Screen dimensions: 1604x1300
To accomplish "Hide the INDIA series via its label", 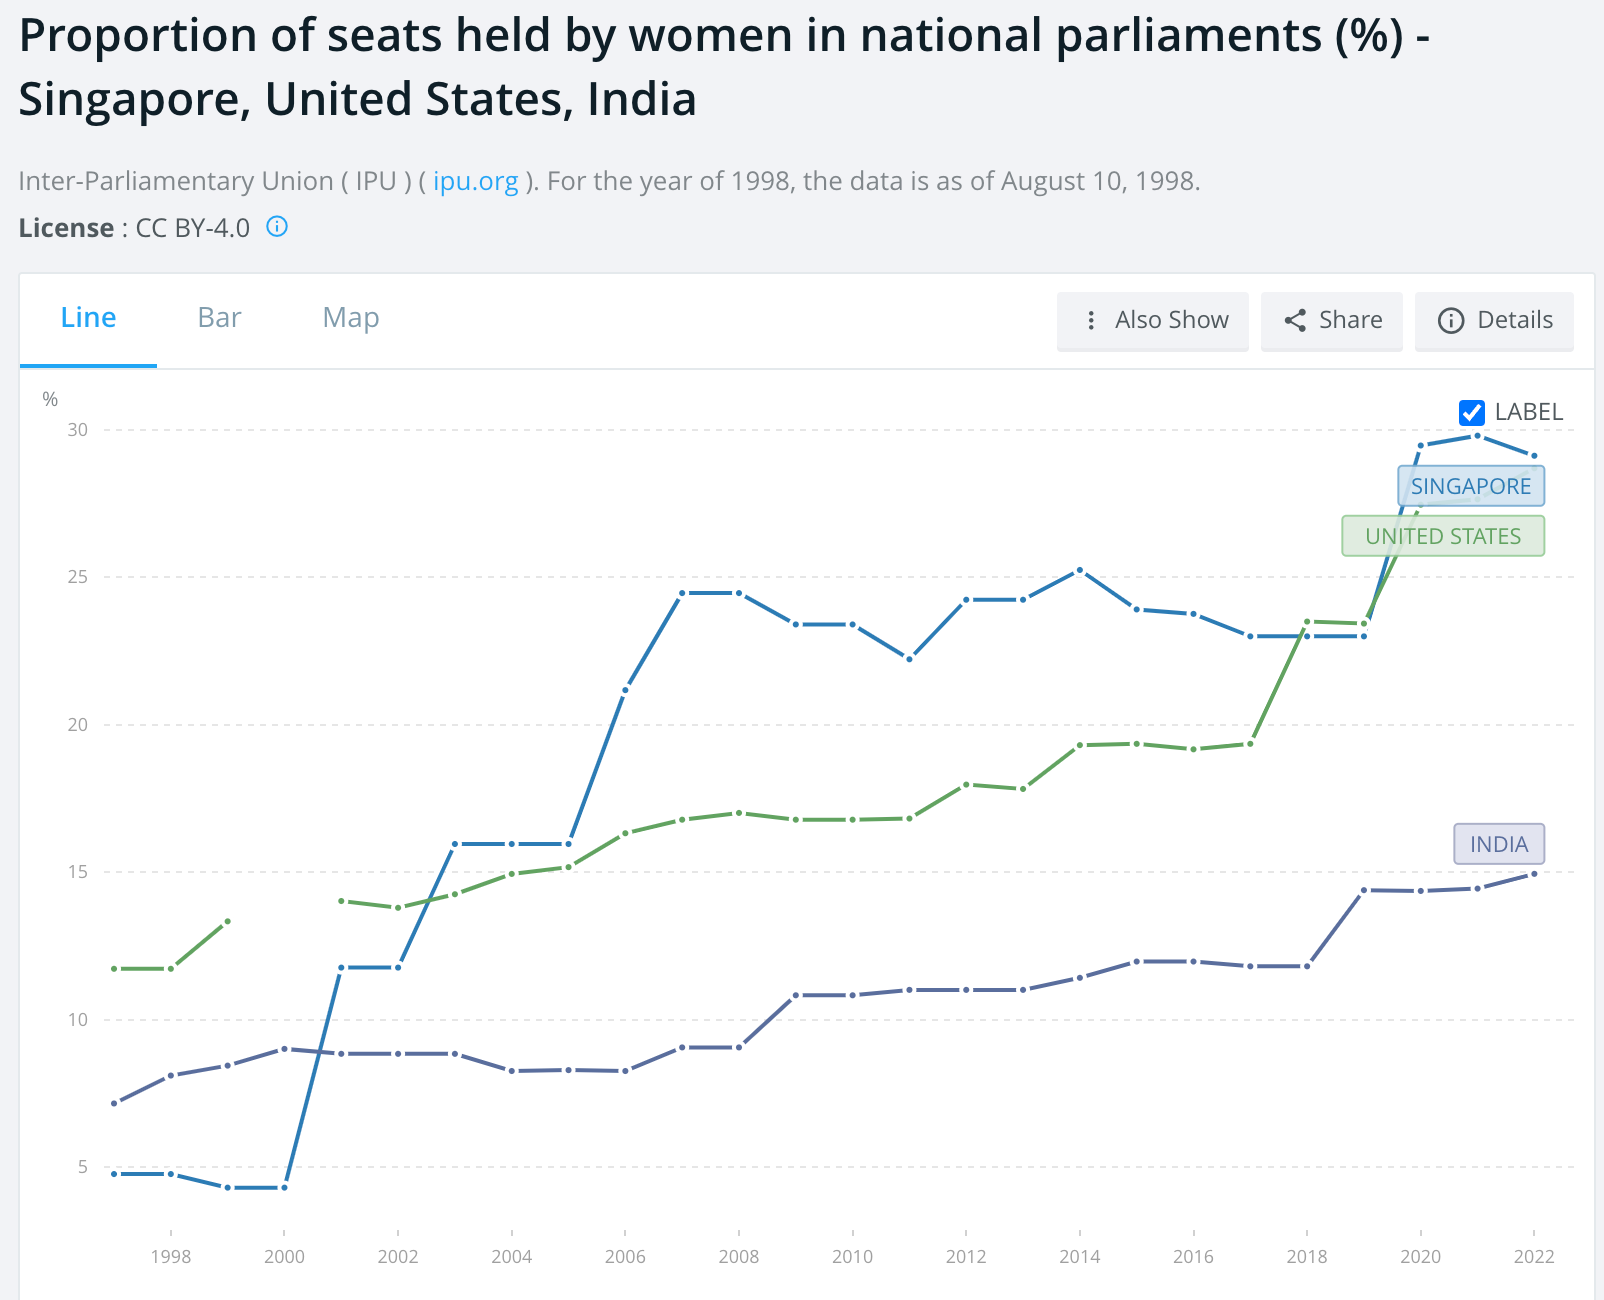I will (1498, 844).
